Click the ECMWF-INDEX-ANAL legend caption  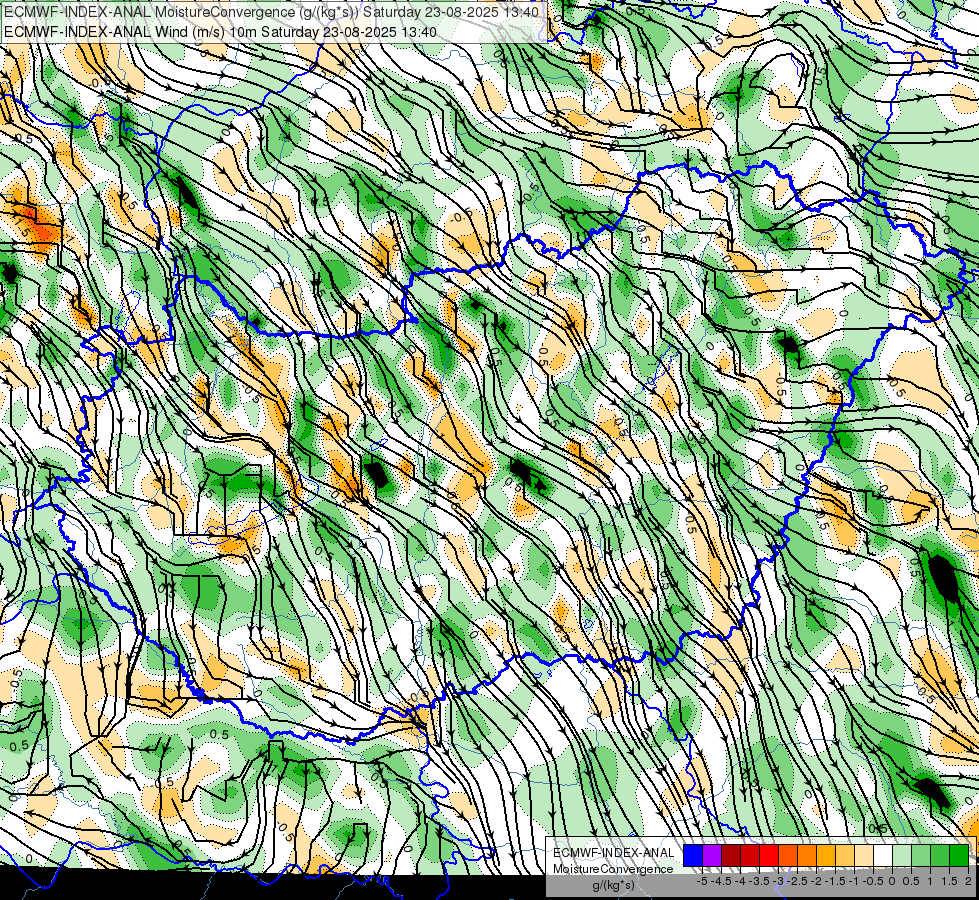pyautogui.click(x=613, y=853)
